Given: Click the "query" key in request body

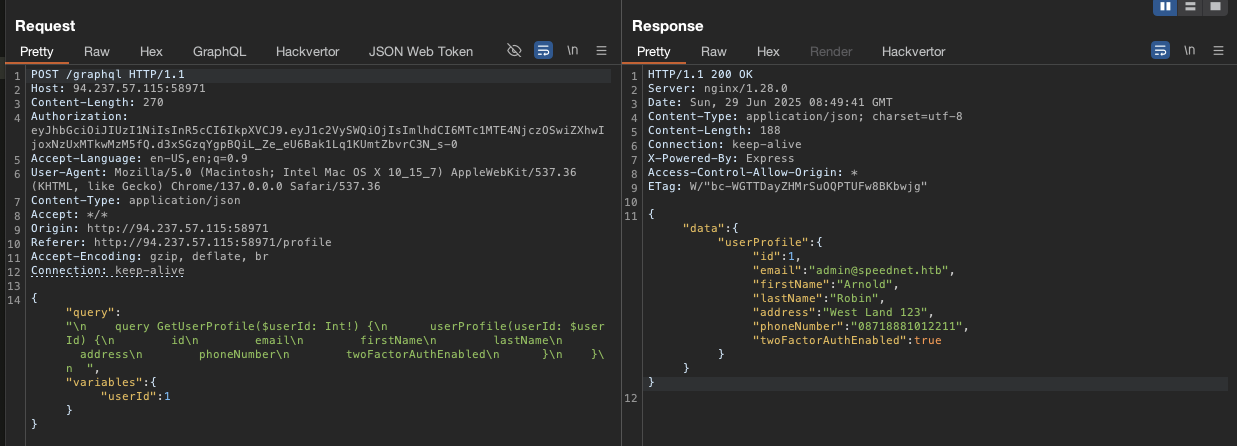Looking at the screenshot, I should pos(90,312).
